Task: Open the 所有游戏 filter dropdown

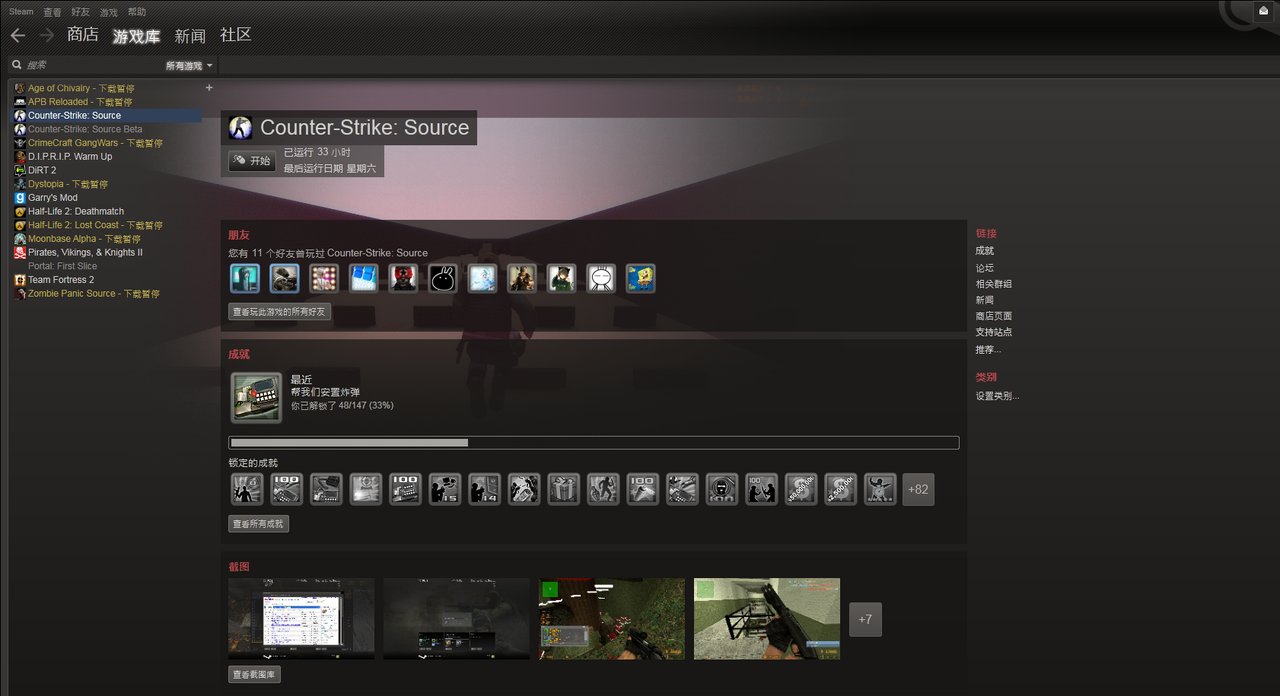Action: pos(189,65)
